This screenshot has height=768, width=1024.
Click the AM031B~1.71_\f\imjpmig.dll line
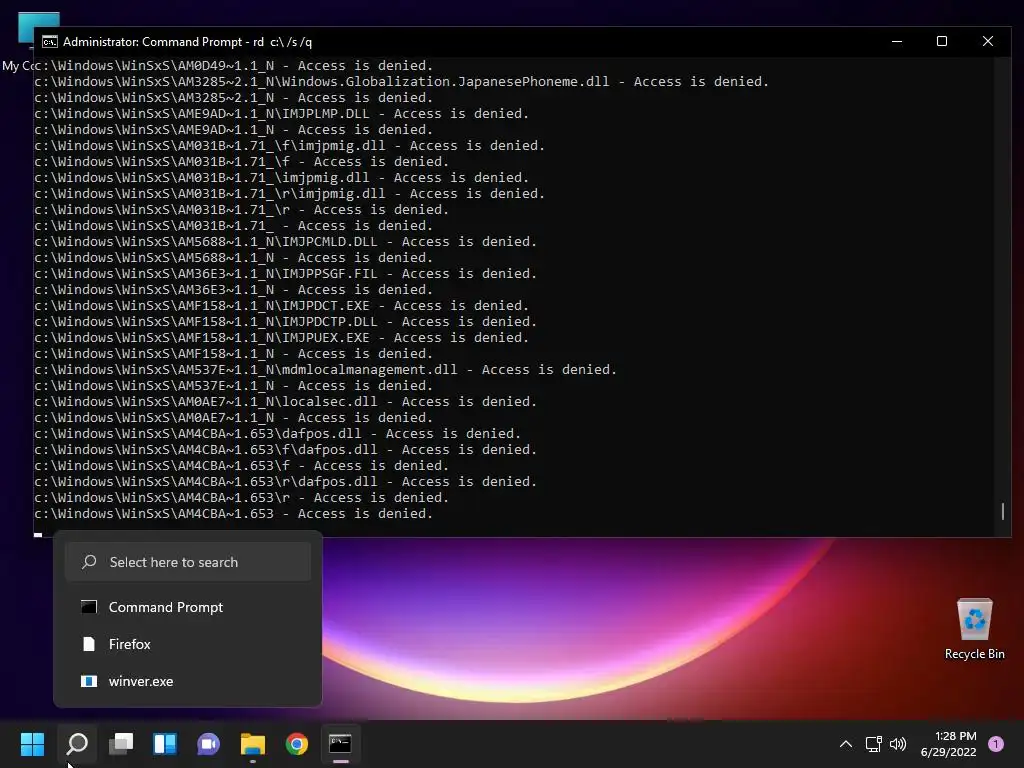[x=289, y=146]
